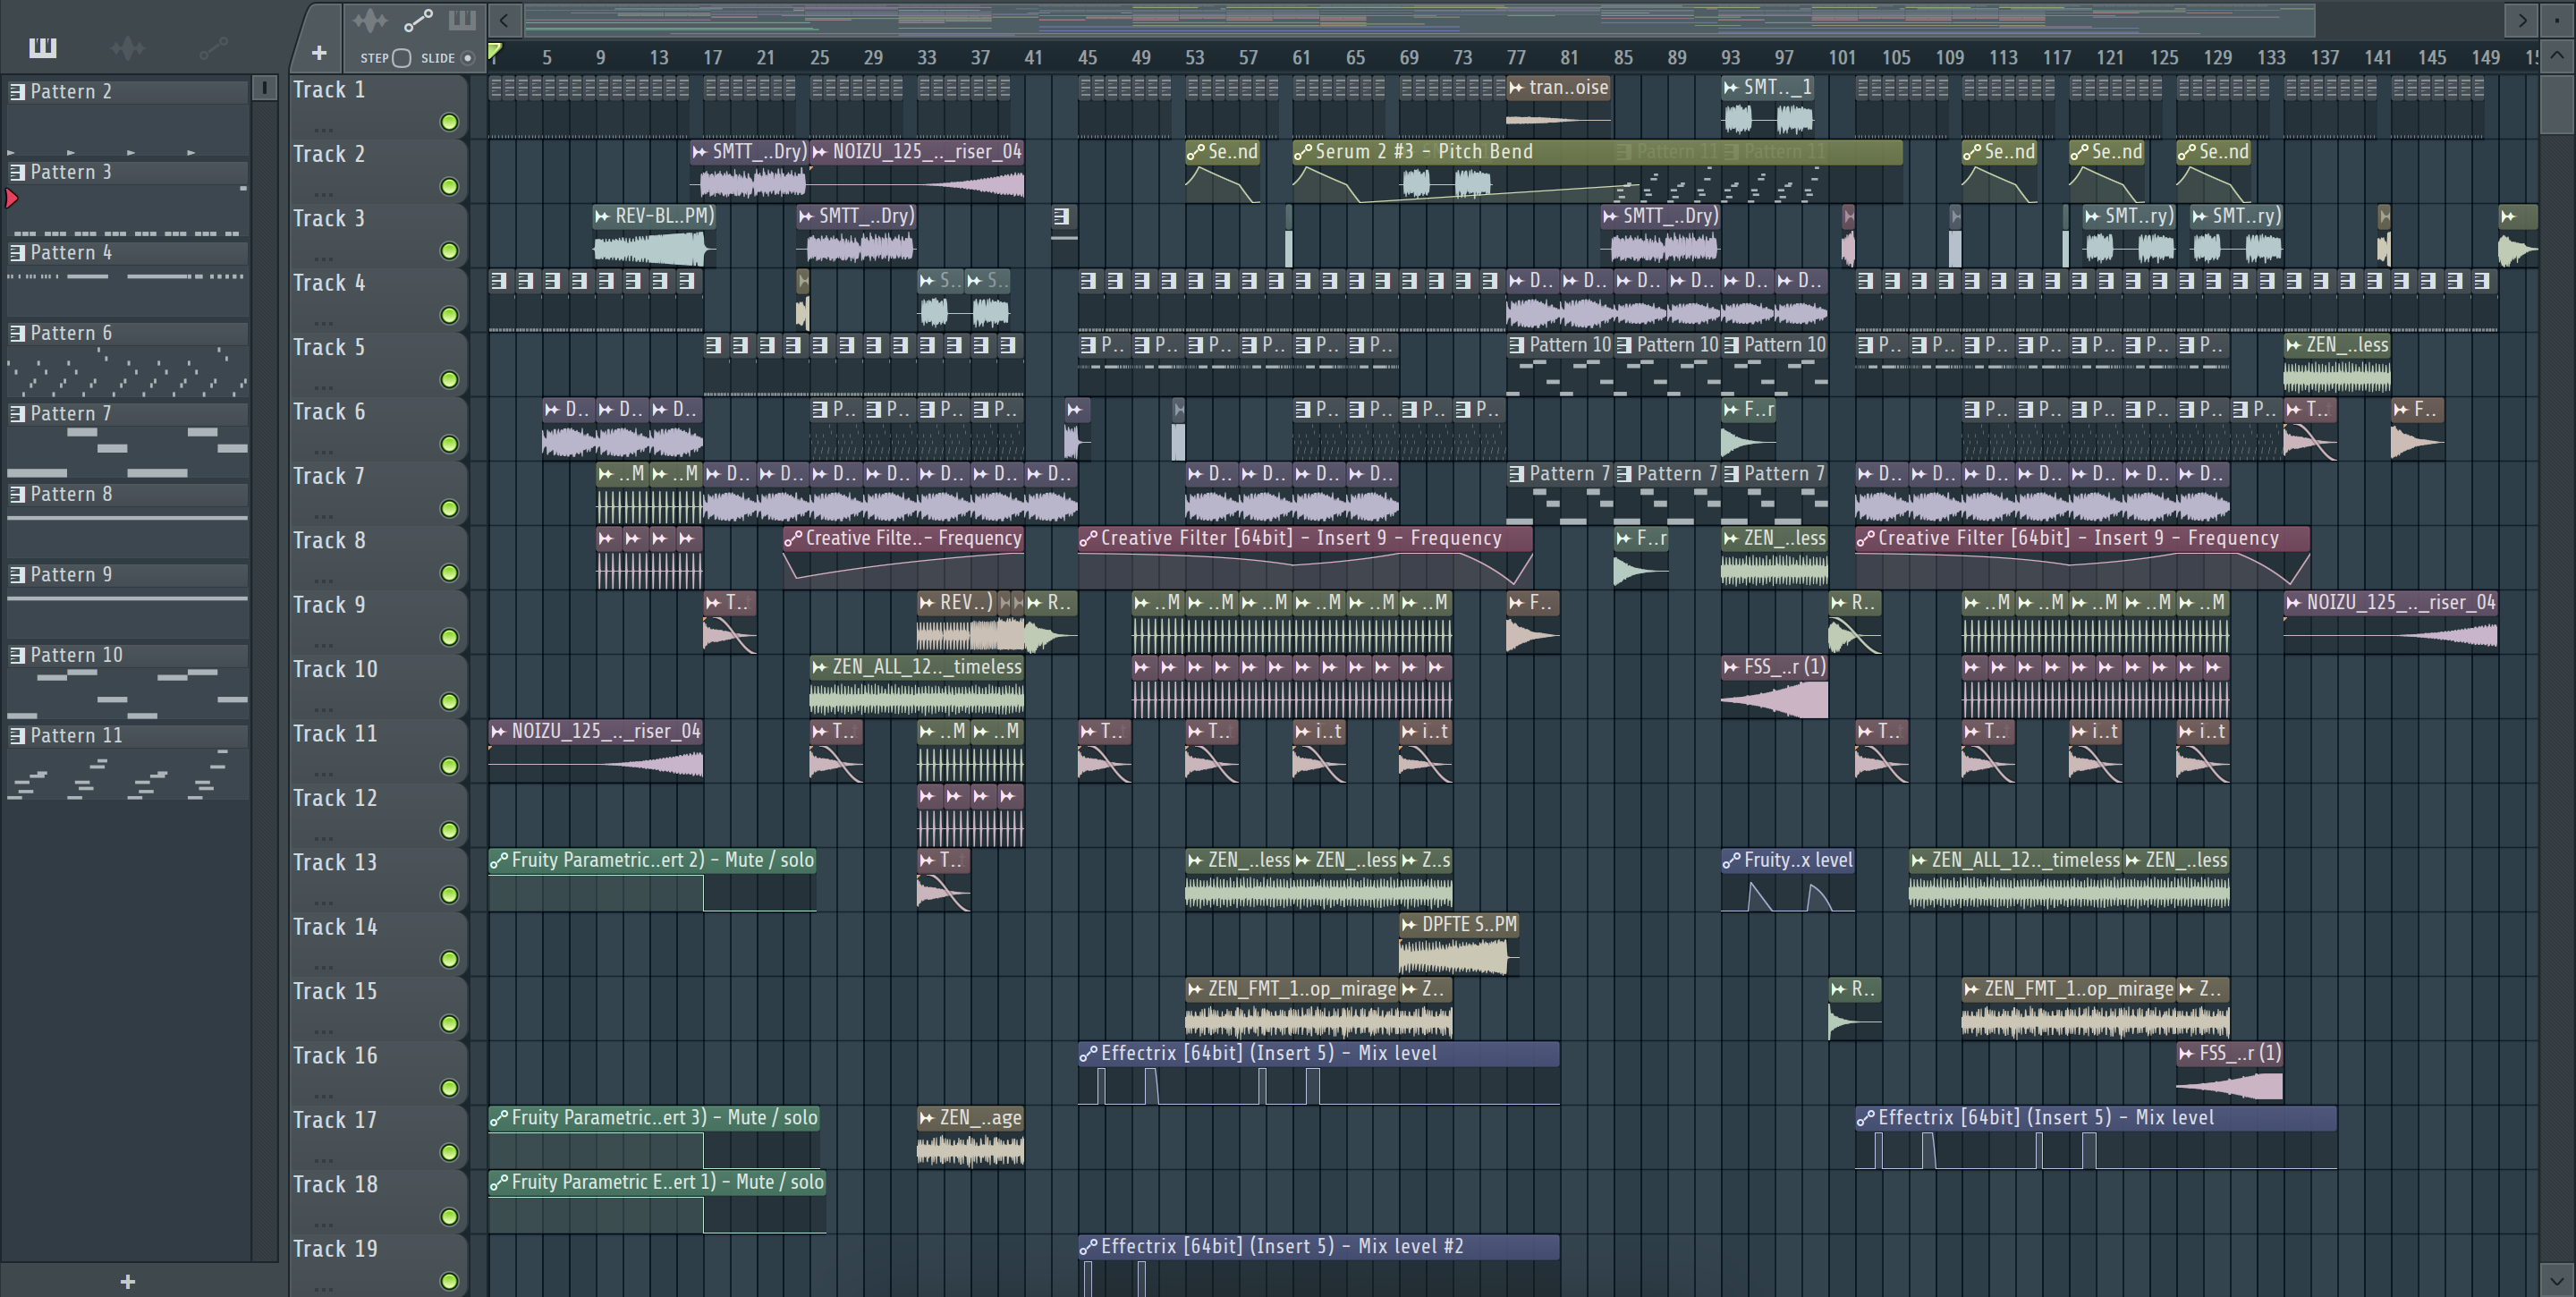Mute Track 16 using its green LED
2576x1297 pixels.
[449, 1088]
